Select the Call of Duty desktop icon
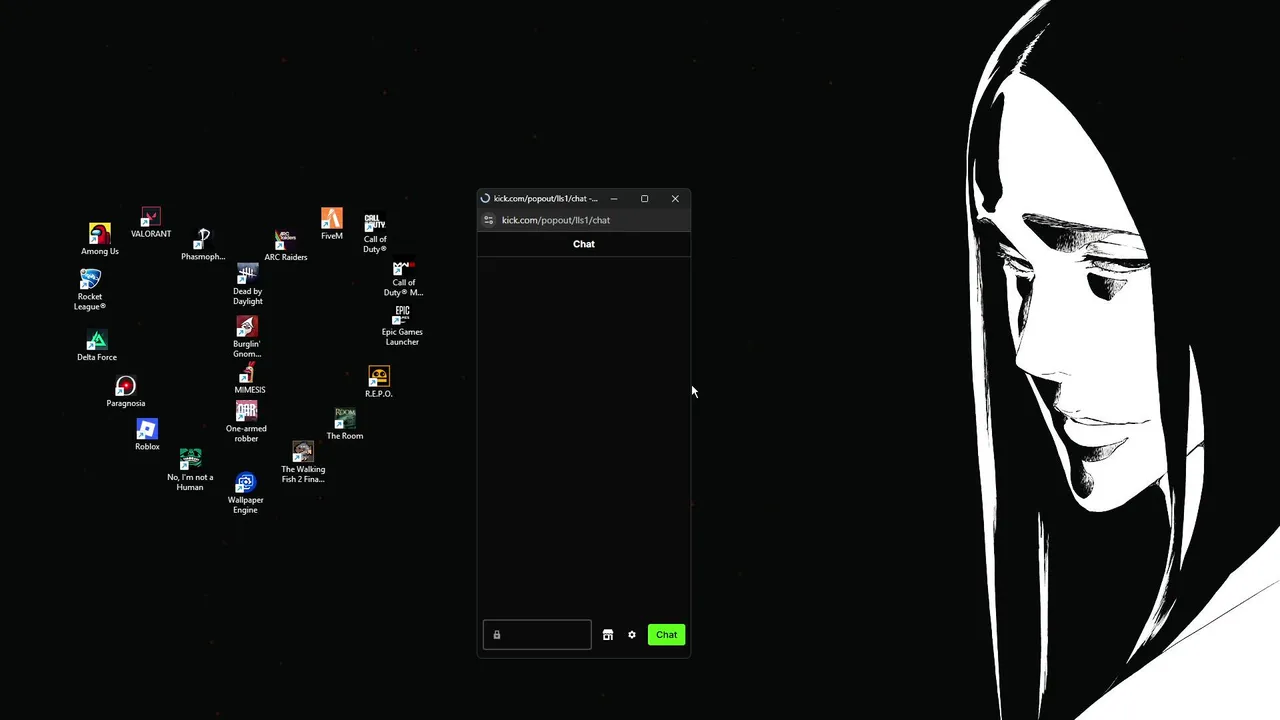1280x720 pixels. pos(375,233)
